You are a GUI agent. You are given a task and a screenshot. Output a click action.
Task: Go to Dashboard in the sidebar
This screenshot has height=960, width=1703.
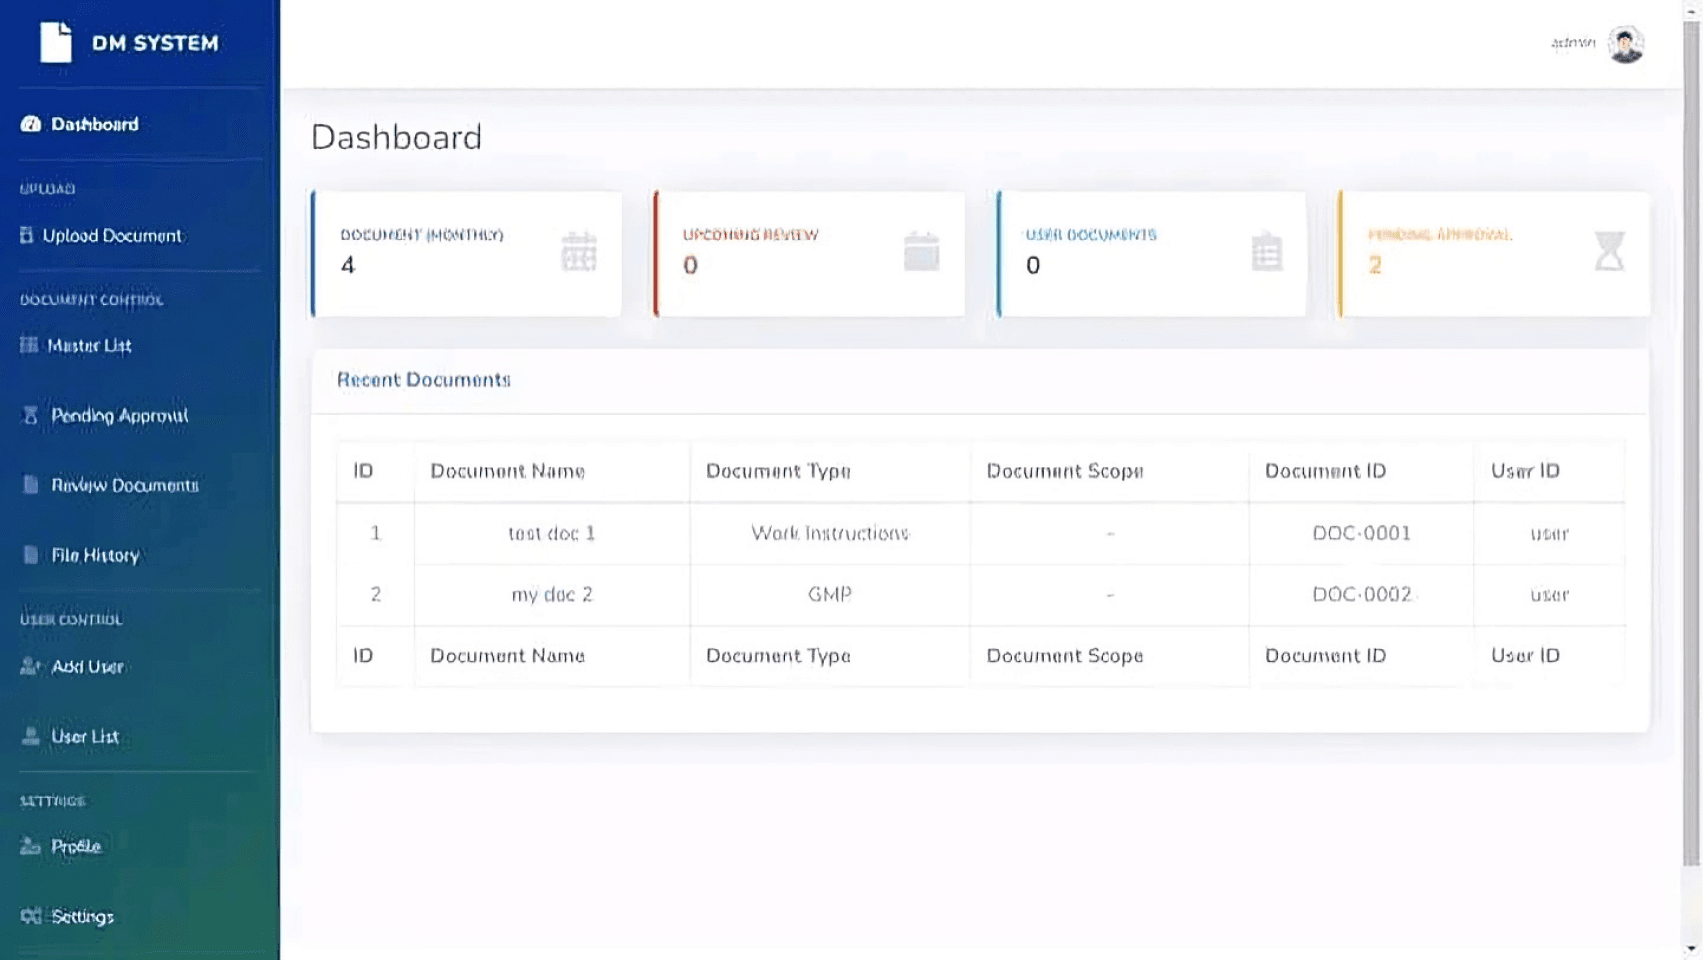click(95, 124)
